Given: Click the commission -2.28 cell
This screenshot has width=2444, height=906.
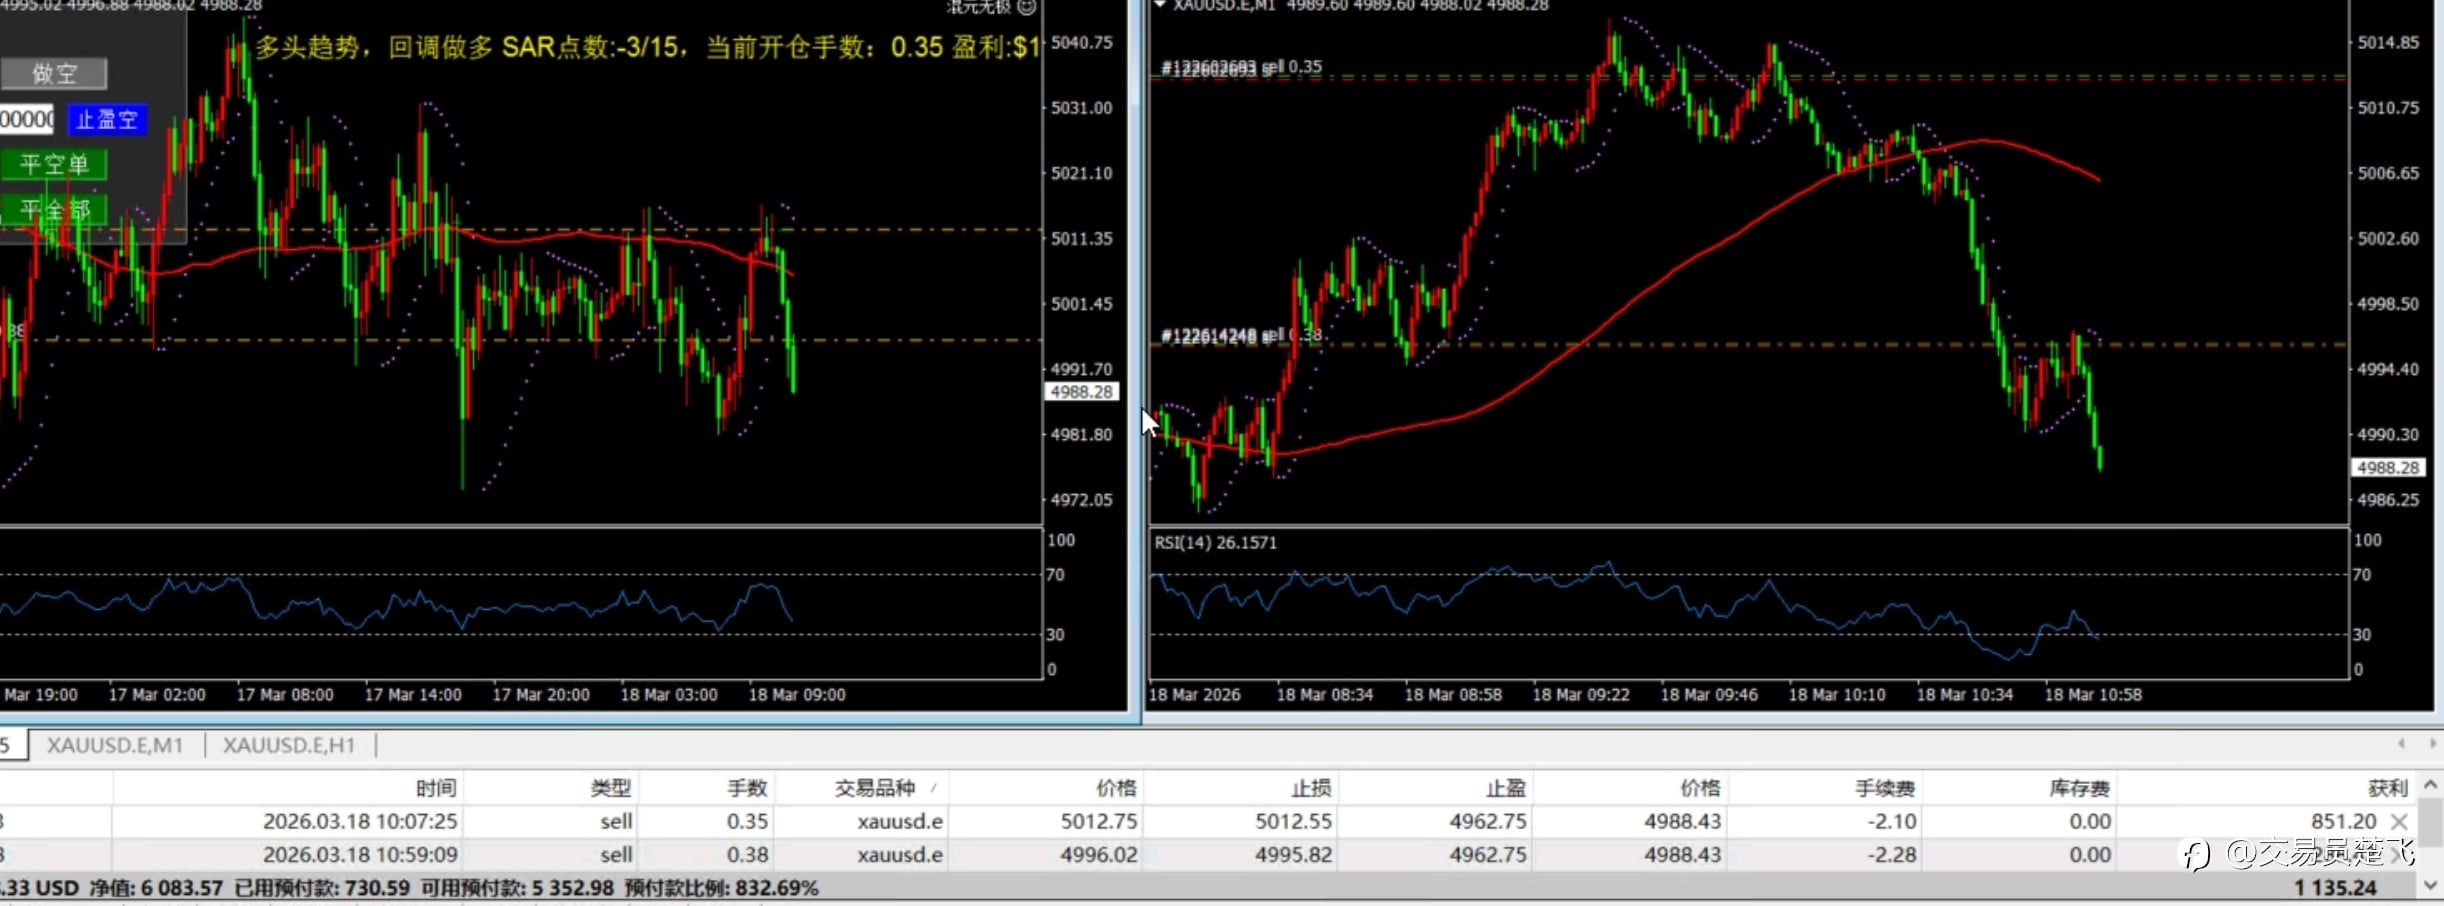Looking at the screenshot, I should [x=1891, y=854].
